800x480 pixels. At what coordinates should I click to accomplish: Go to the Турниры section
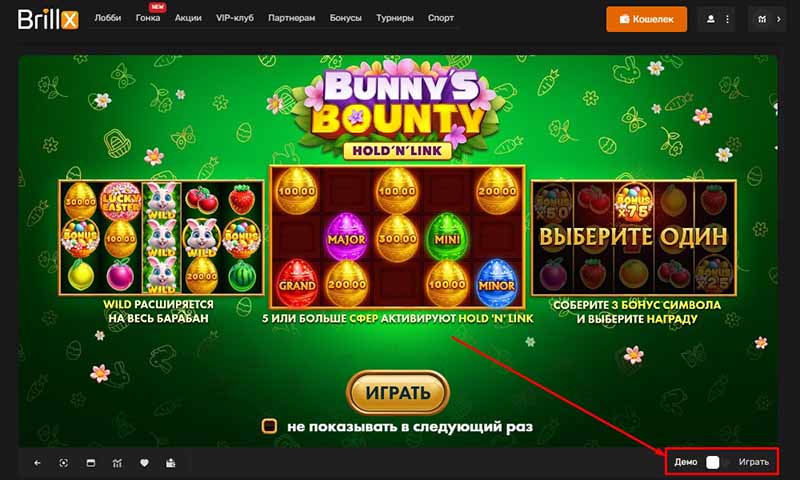[395, 18]
